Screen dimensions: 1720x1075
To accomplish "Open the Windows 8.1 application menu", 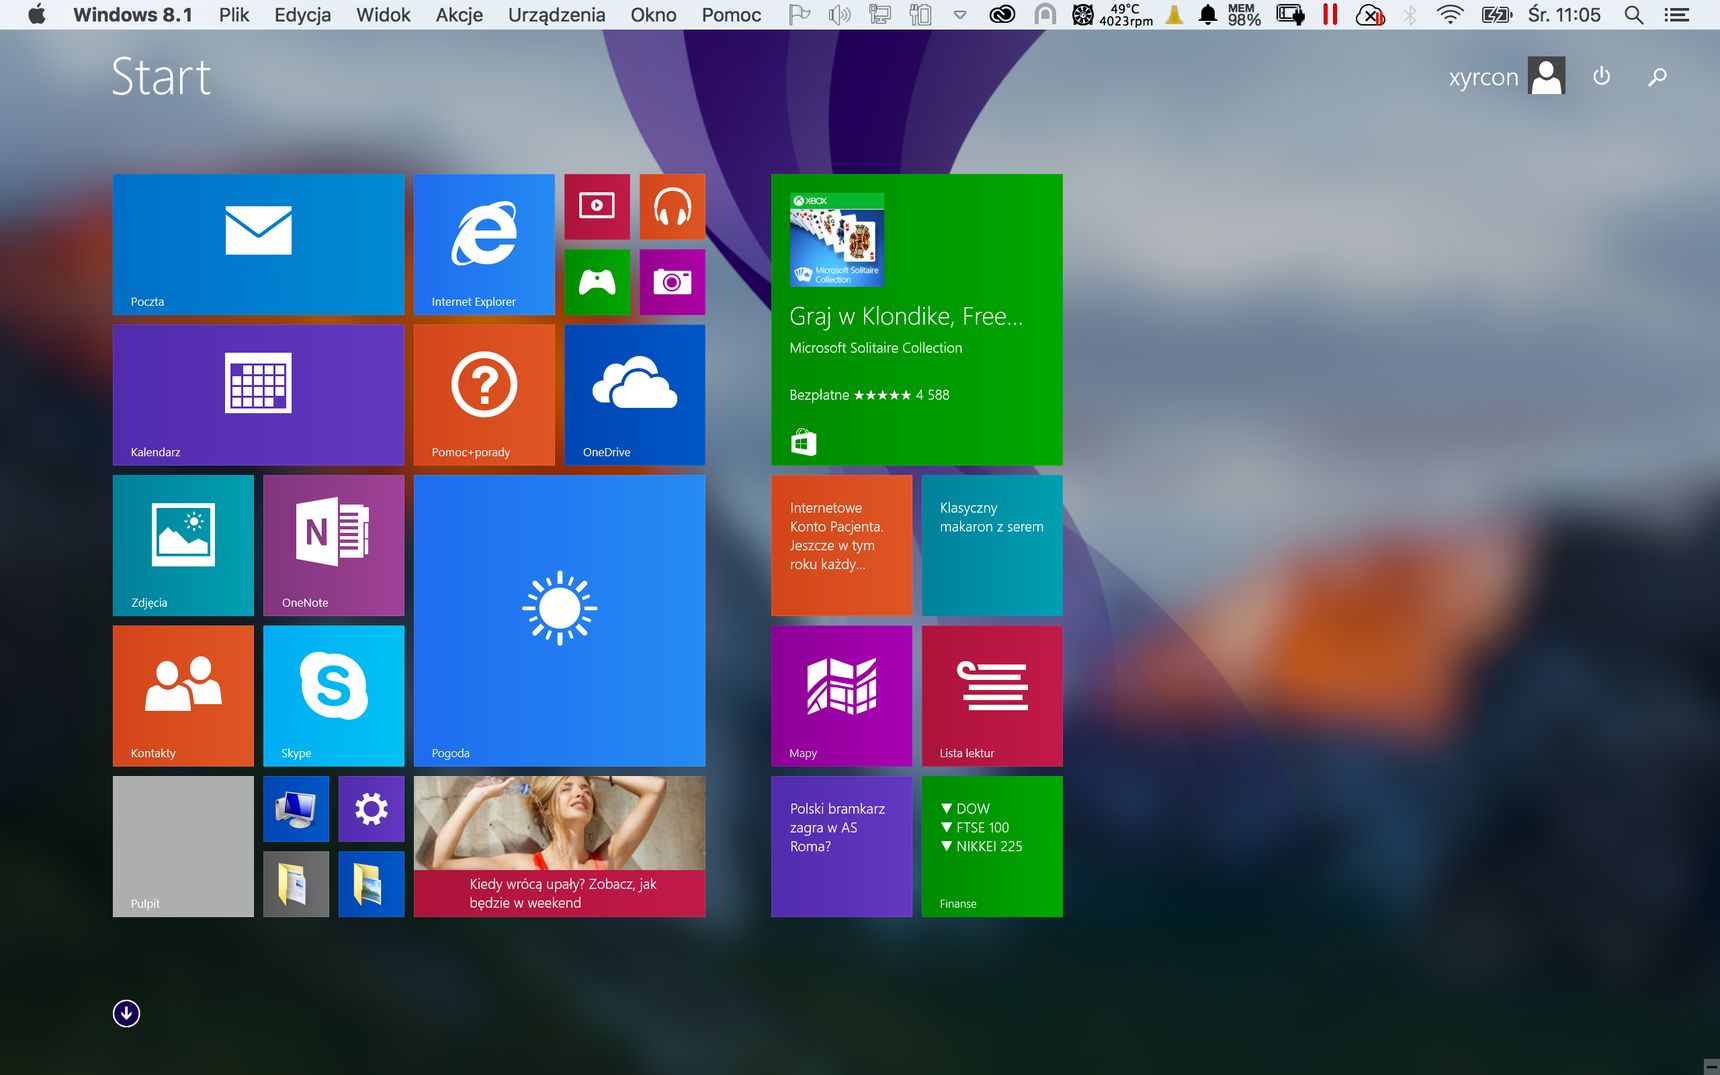I will tap(133, 15).
